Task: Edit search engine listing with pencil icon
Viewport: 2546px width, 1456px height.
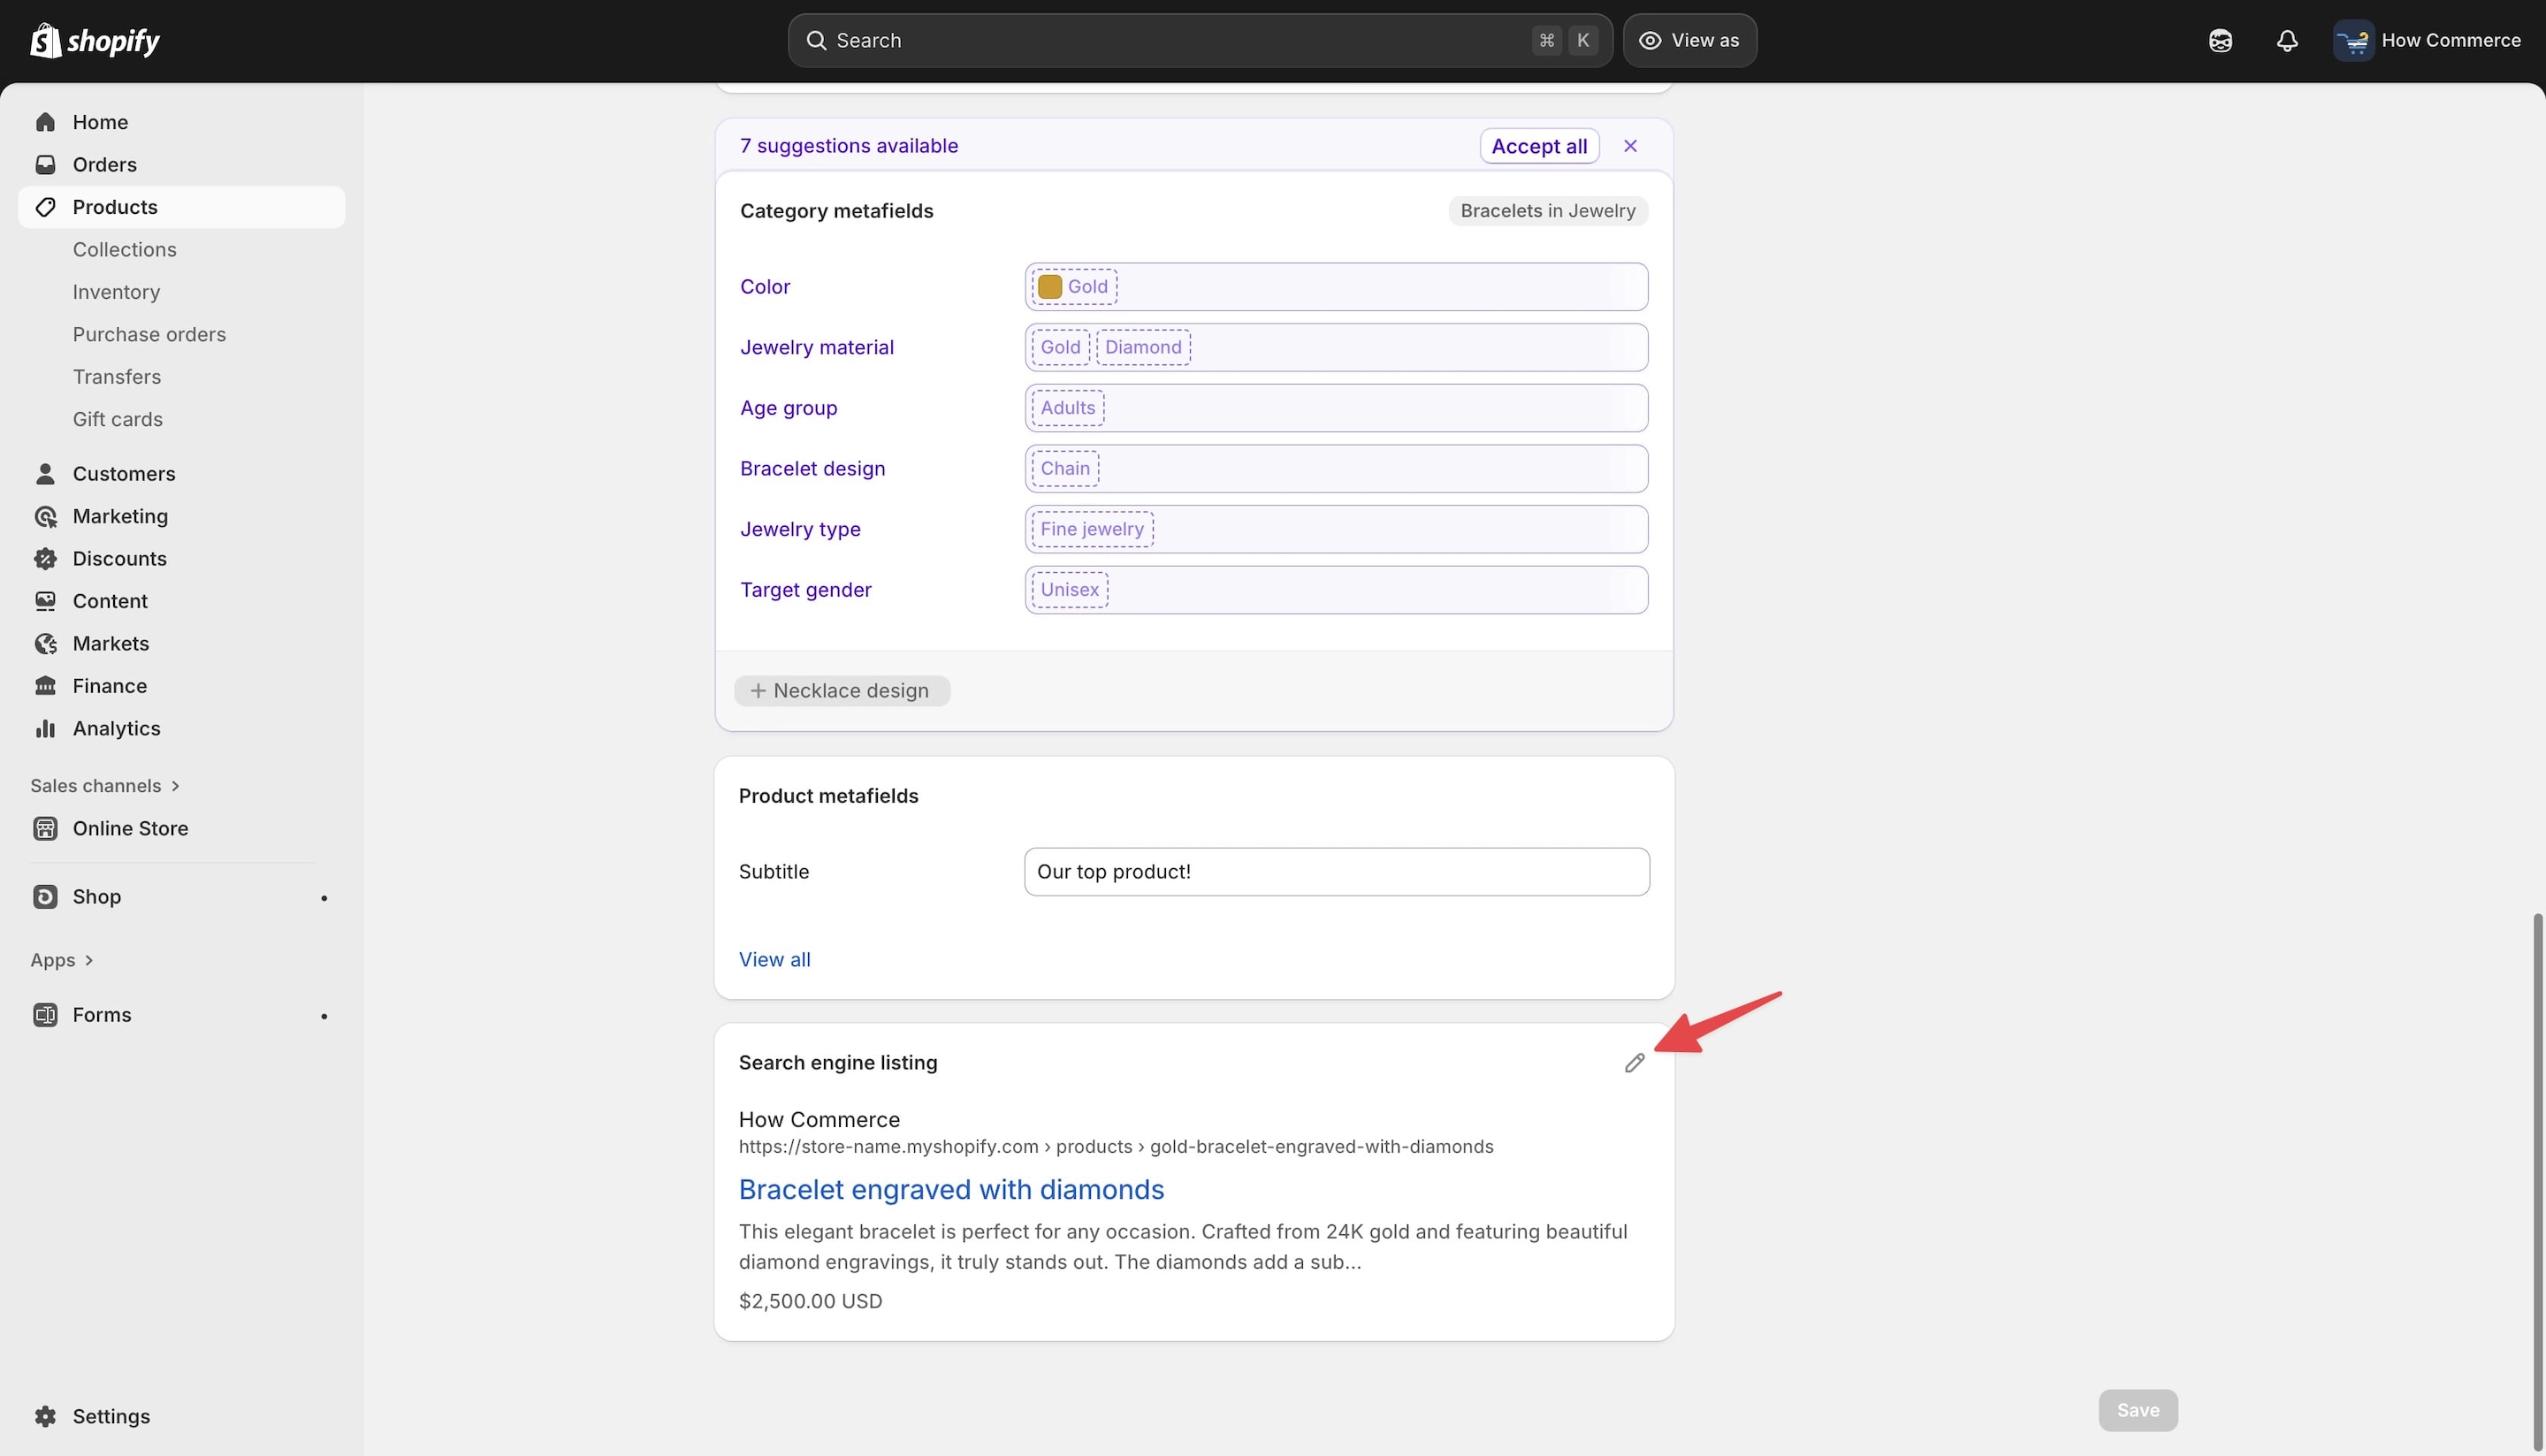Action: tap(1634, 1063)
